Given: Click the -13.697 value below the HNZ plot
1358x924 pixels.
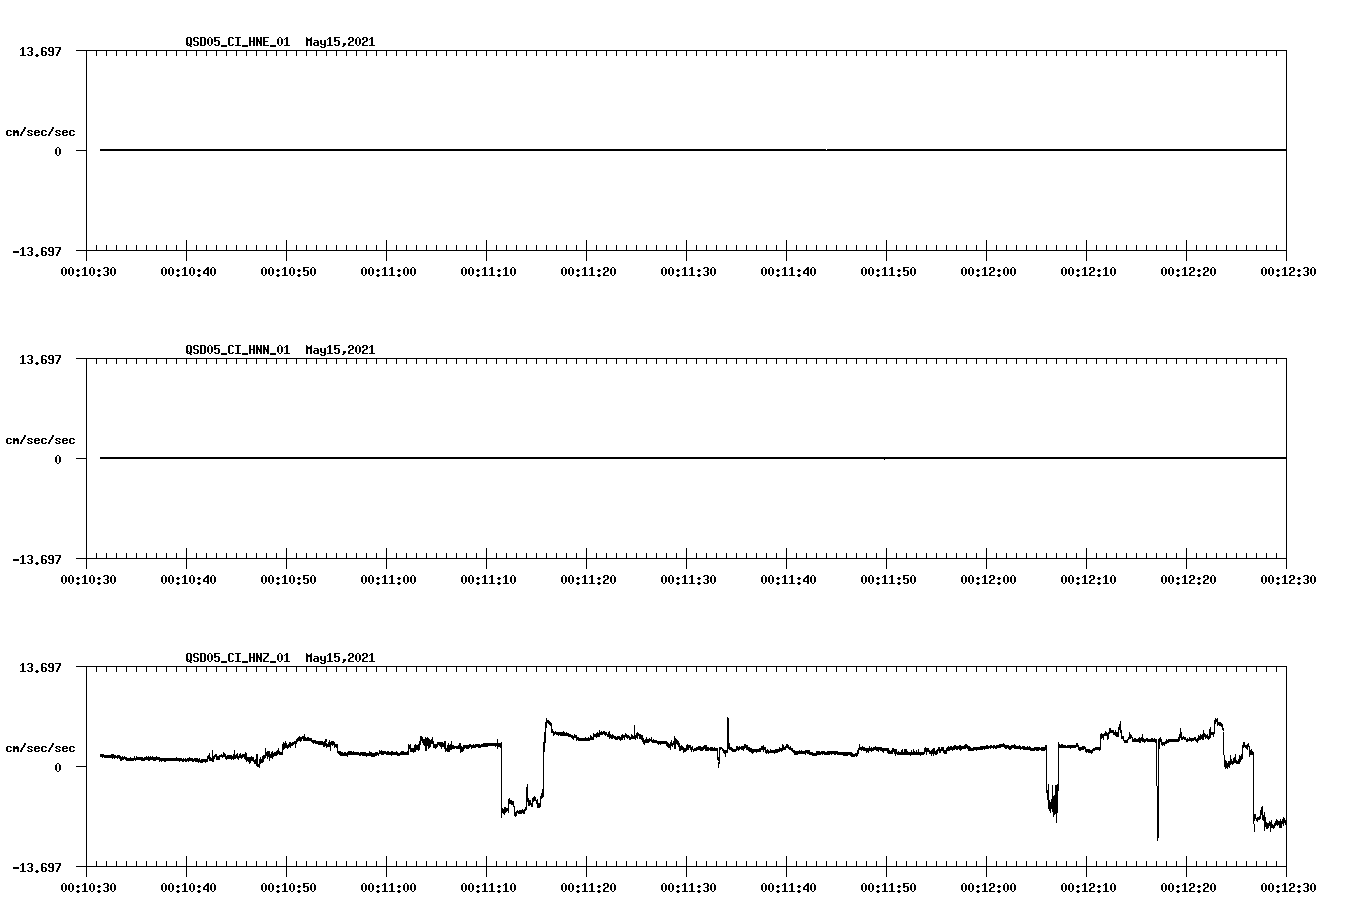Looking at the screenshot, I should pyautogui.click(x=37, y=868).
